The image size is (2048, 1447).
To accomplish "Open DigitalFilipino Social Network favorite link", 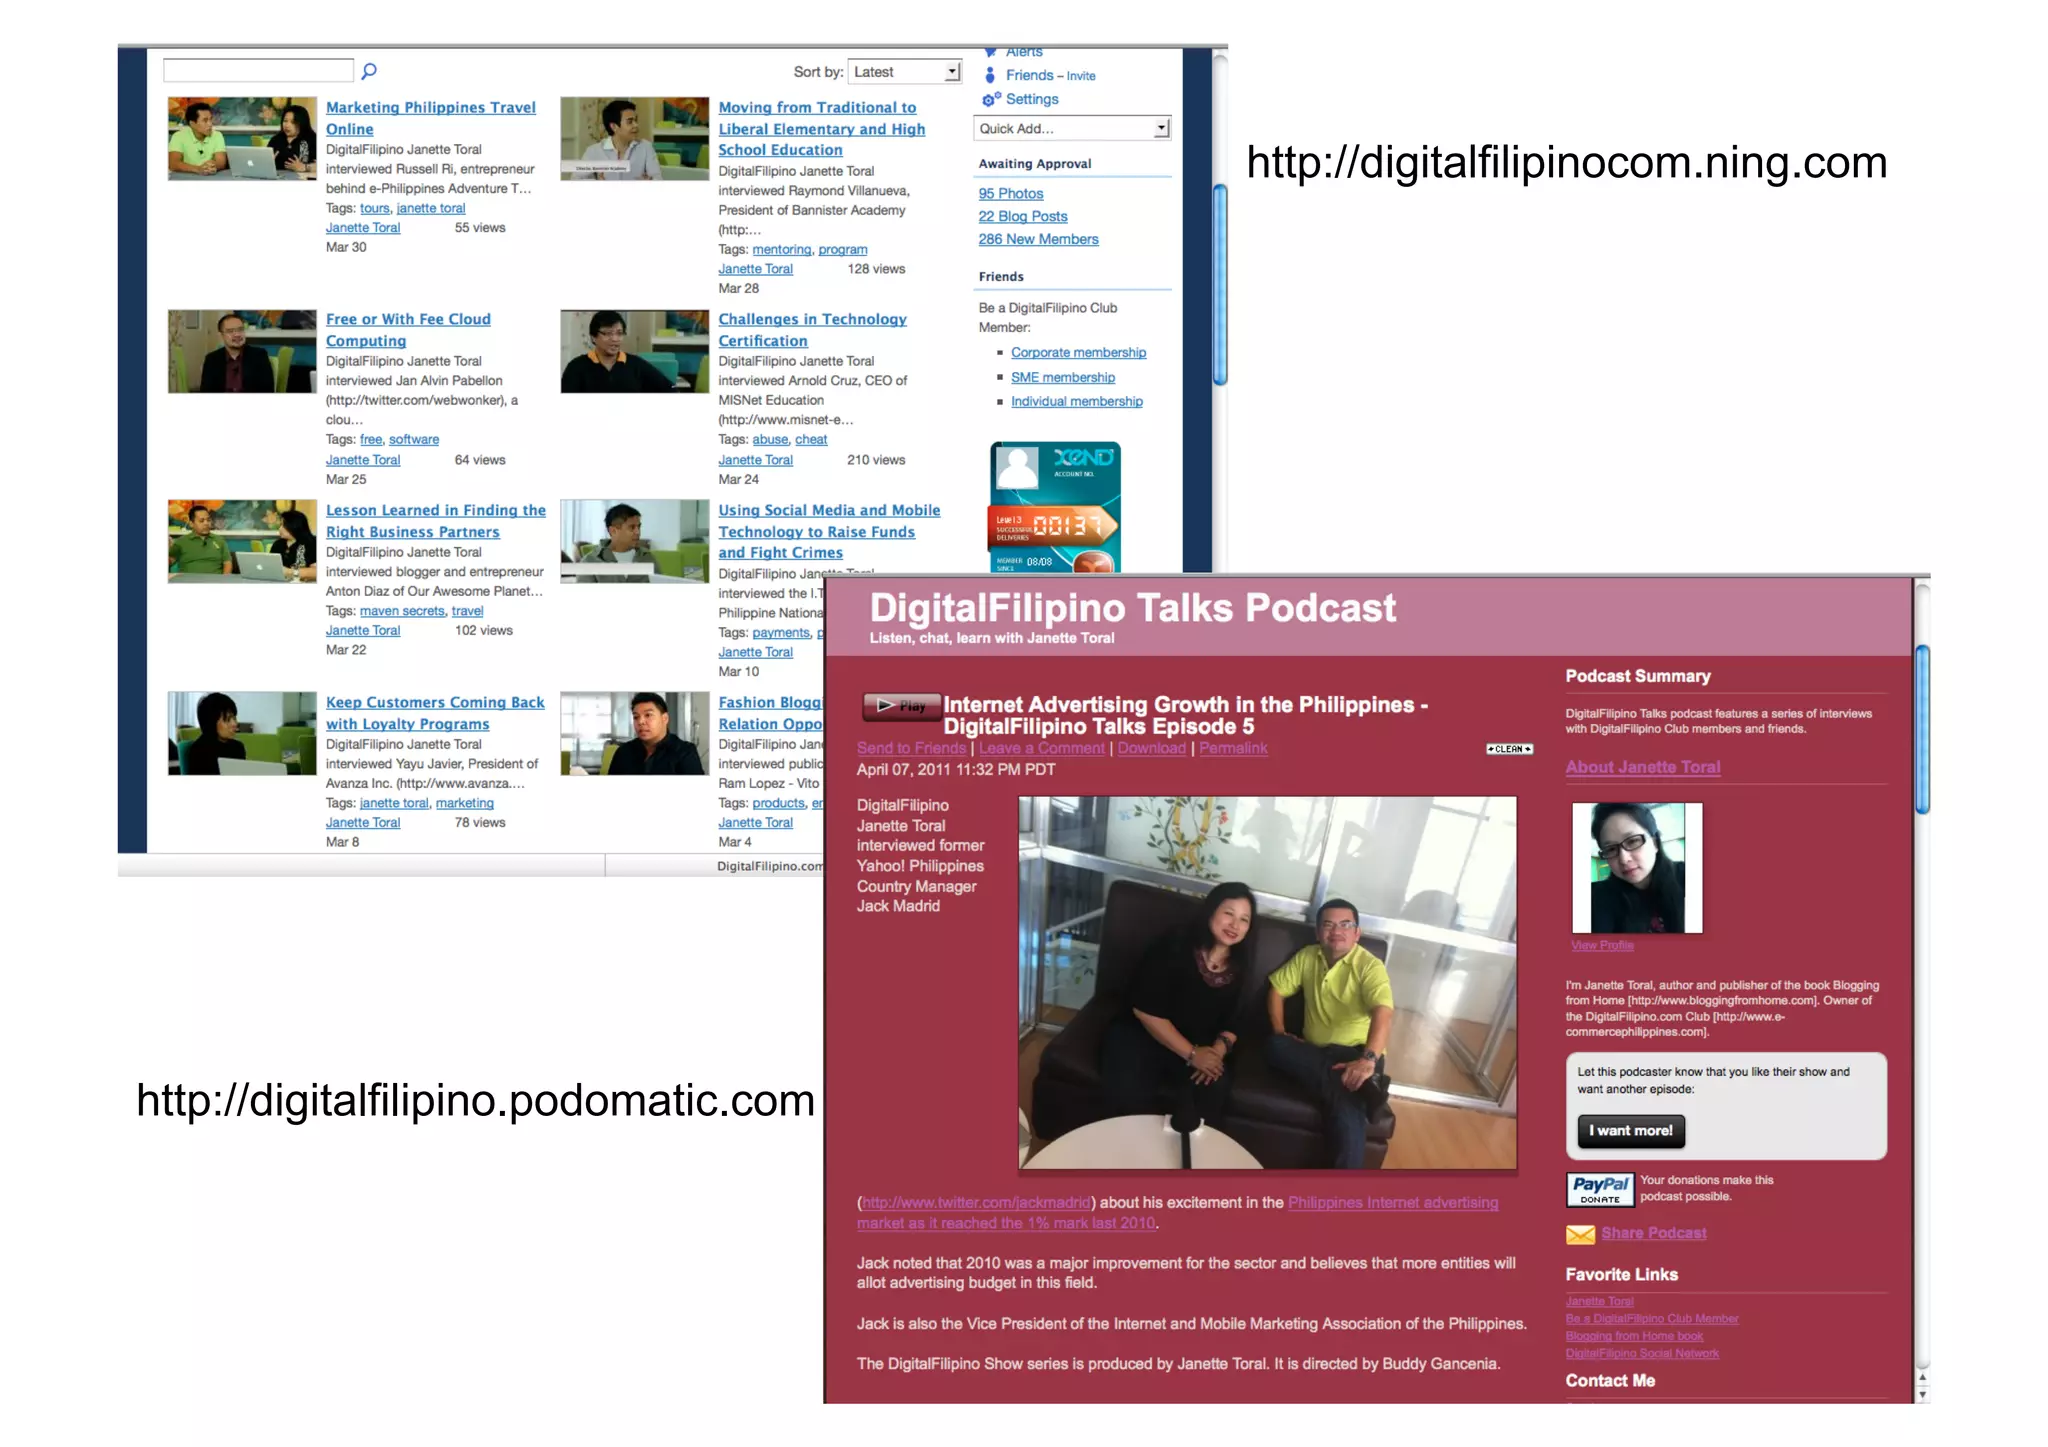I will [1642, 1354].
